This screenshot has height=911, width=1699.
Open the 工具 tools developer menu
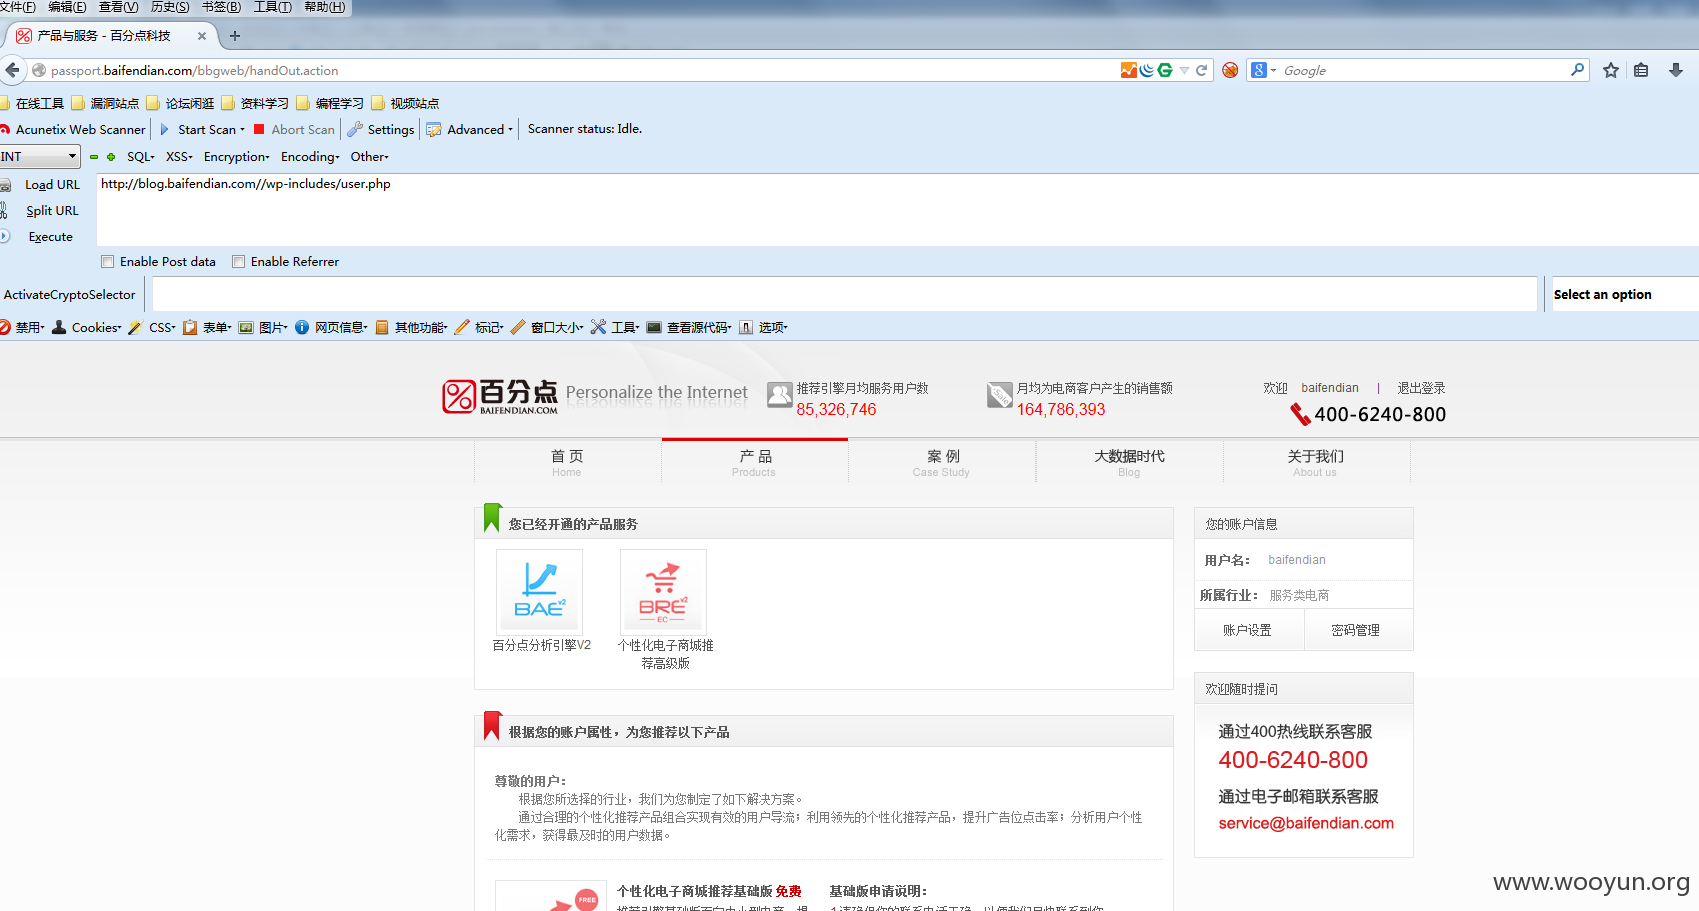click(615, 327)
